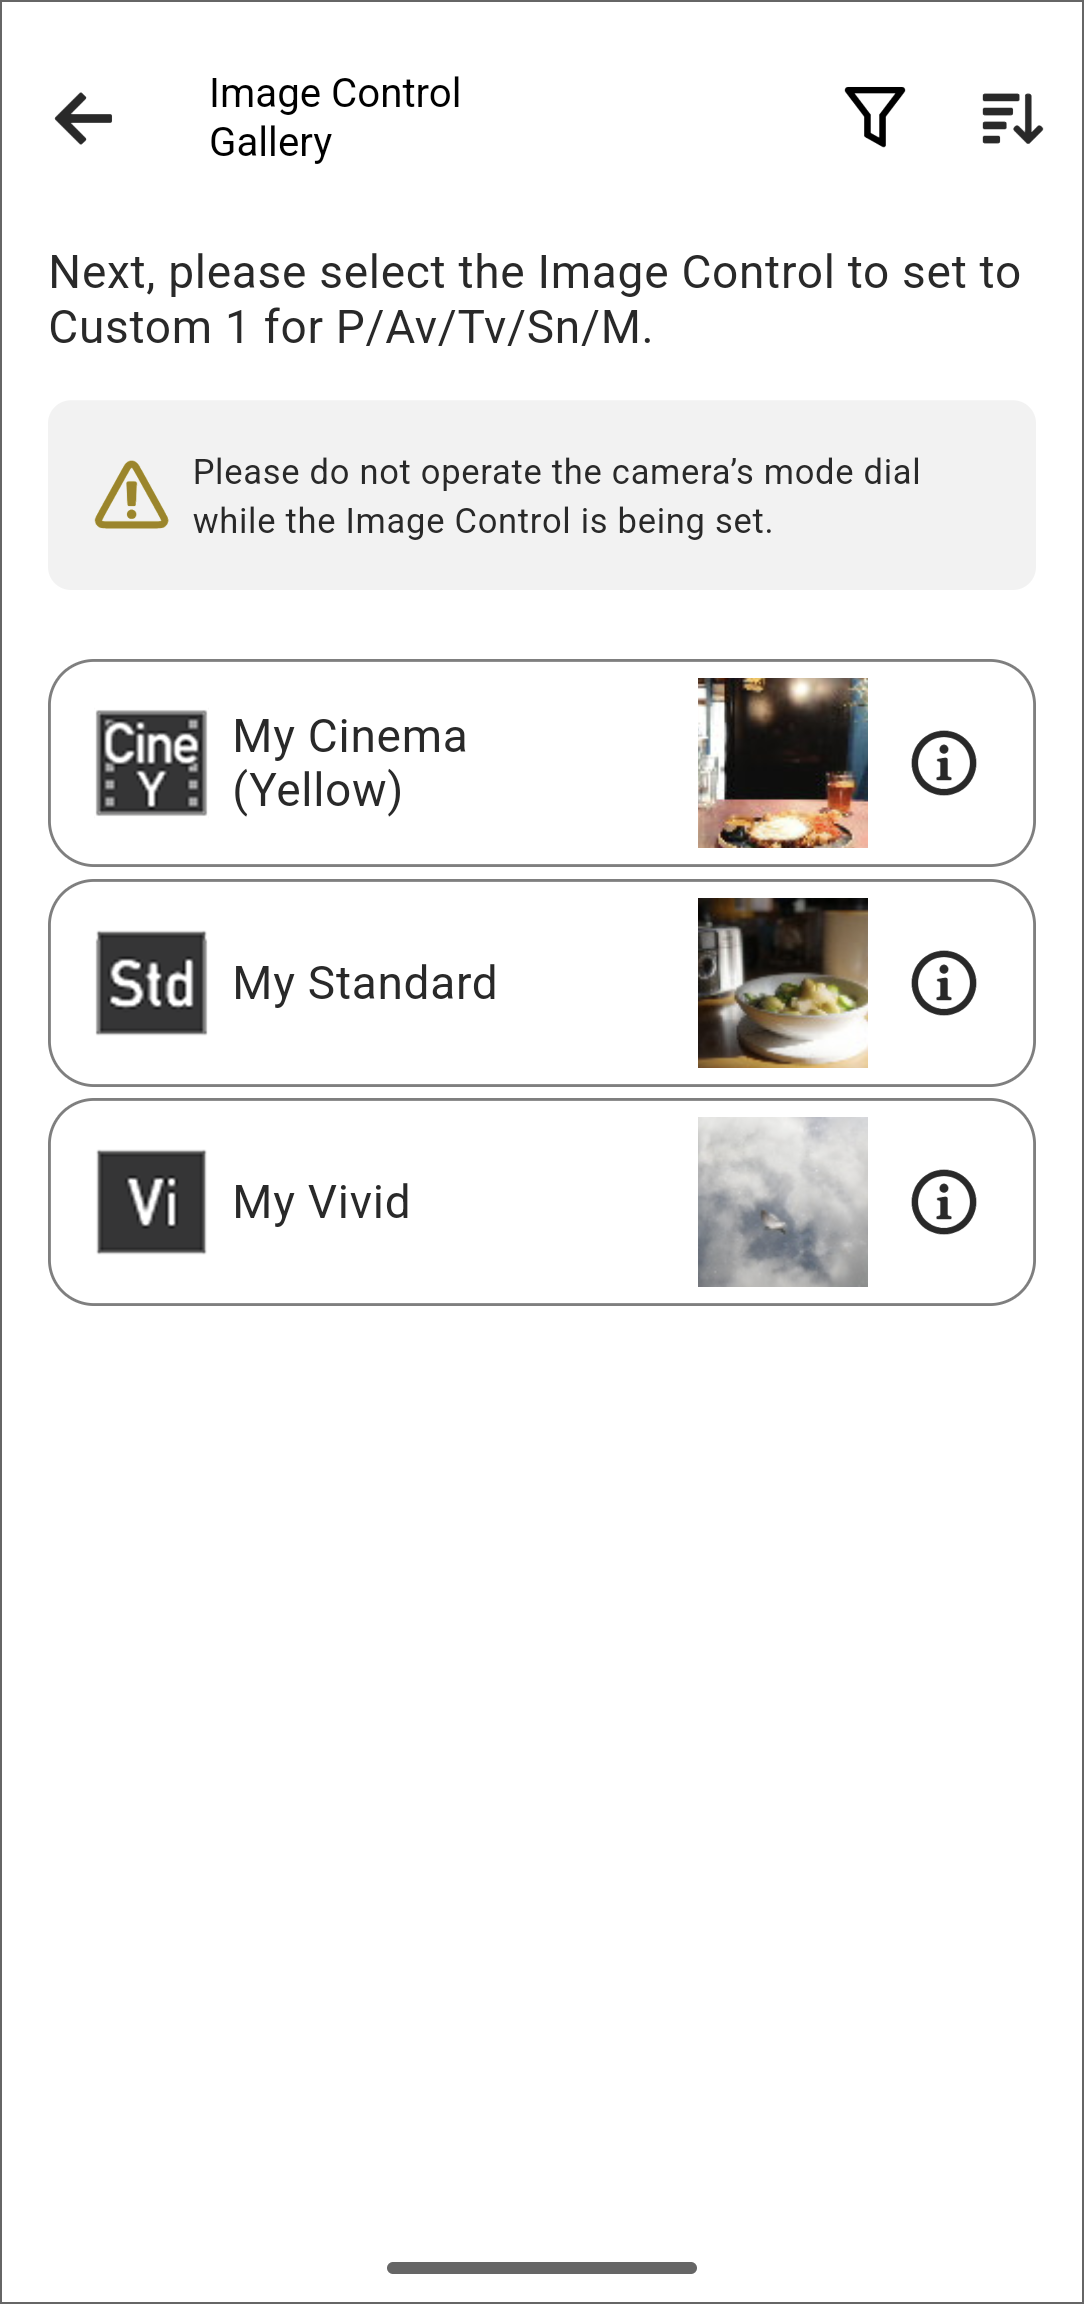This screenshot has width=1084, height=2304.
Task: Select My Cinema (Yellow) image control
Action: [350, 763]
